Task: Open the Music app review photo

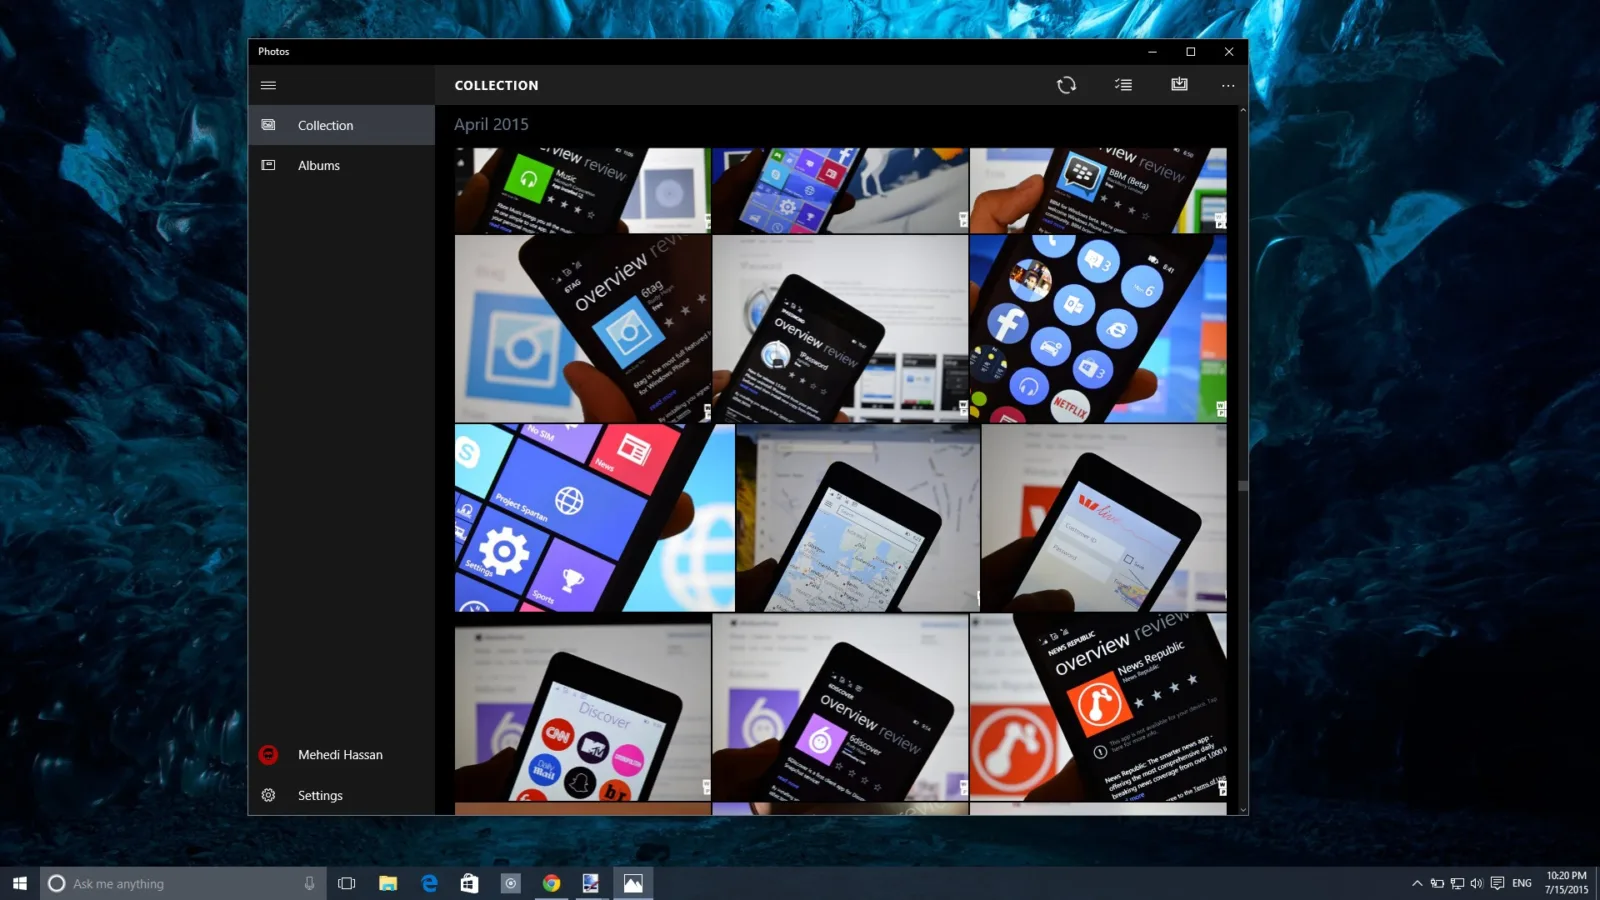Action: pyautogui.click(x=582, y=190)
